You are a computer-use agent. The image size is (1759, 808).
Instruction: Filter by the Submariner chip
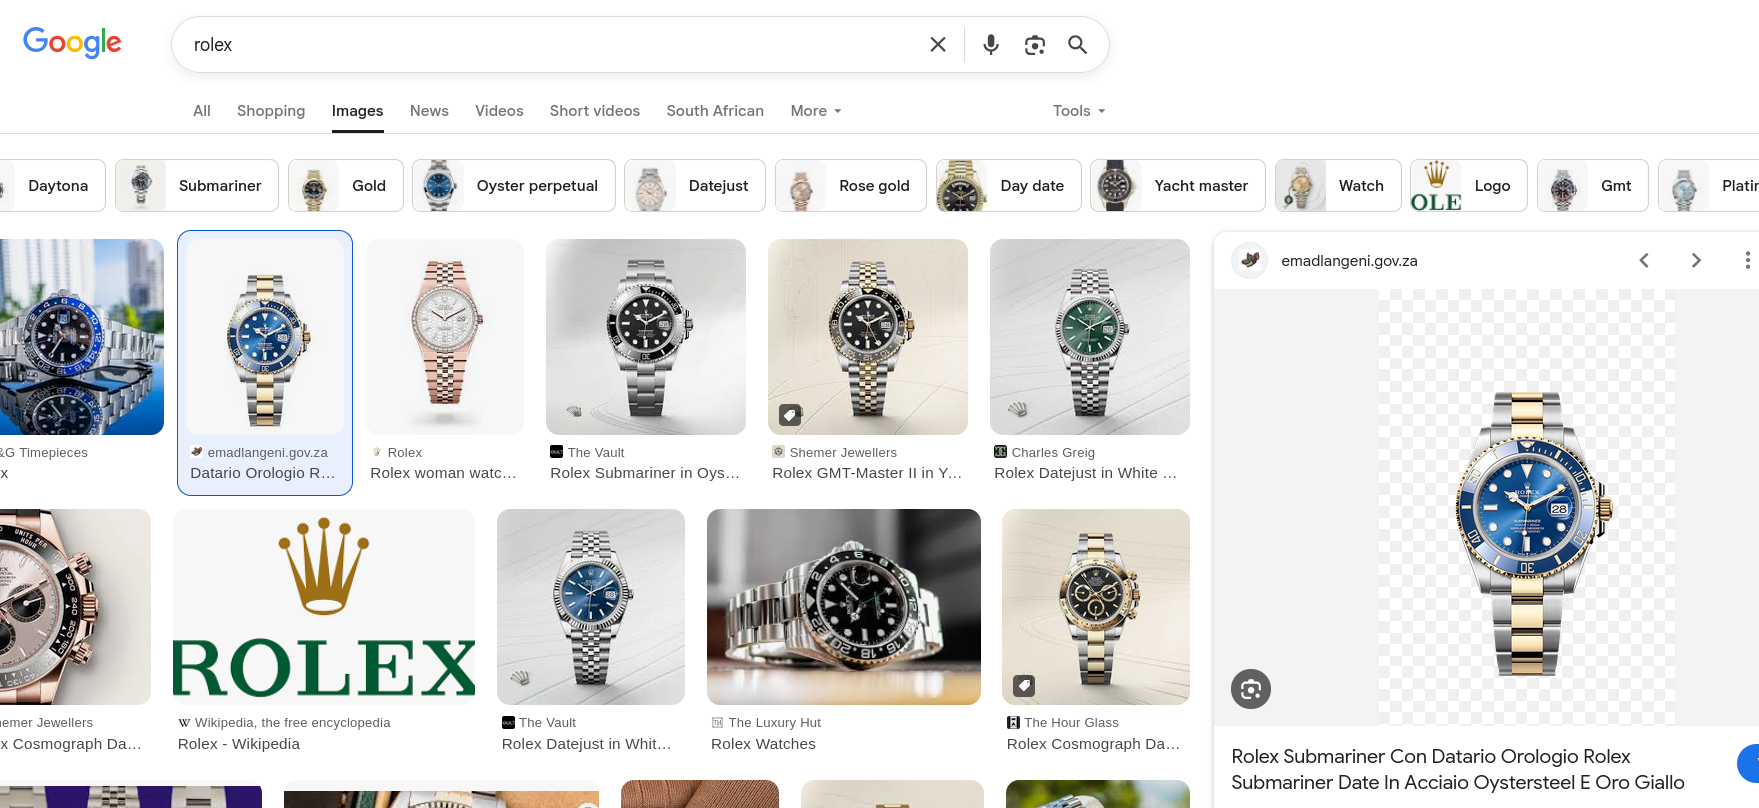point(197,186)
